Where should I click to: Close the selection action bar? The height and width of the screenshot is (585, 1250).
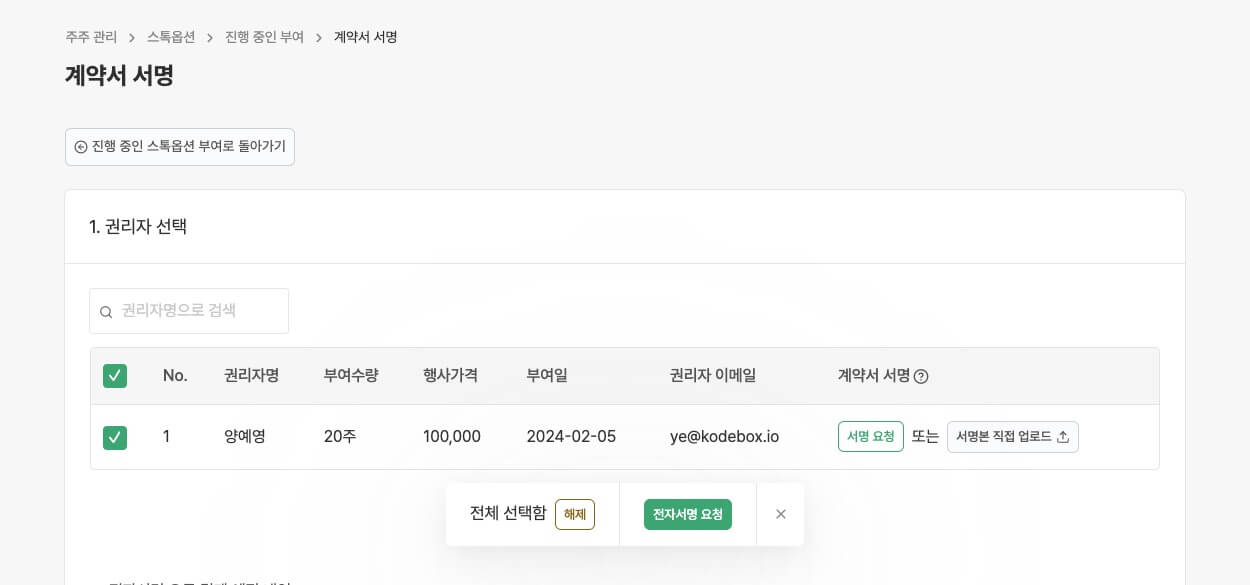point(781,514)
